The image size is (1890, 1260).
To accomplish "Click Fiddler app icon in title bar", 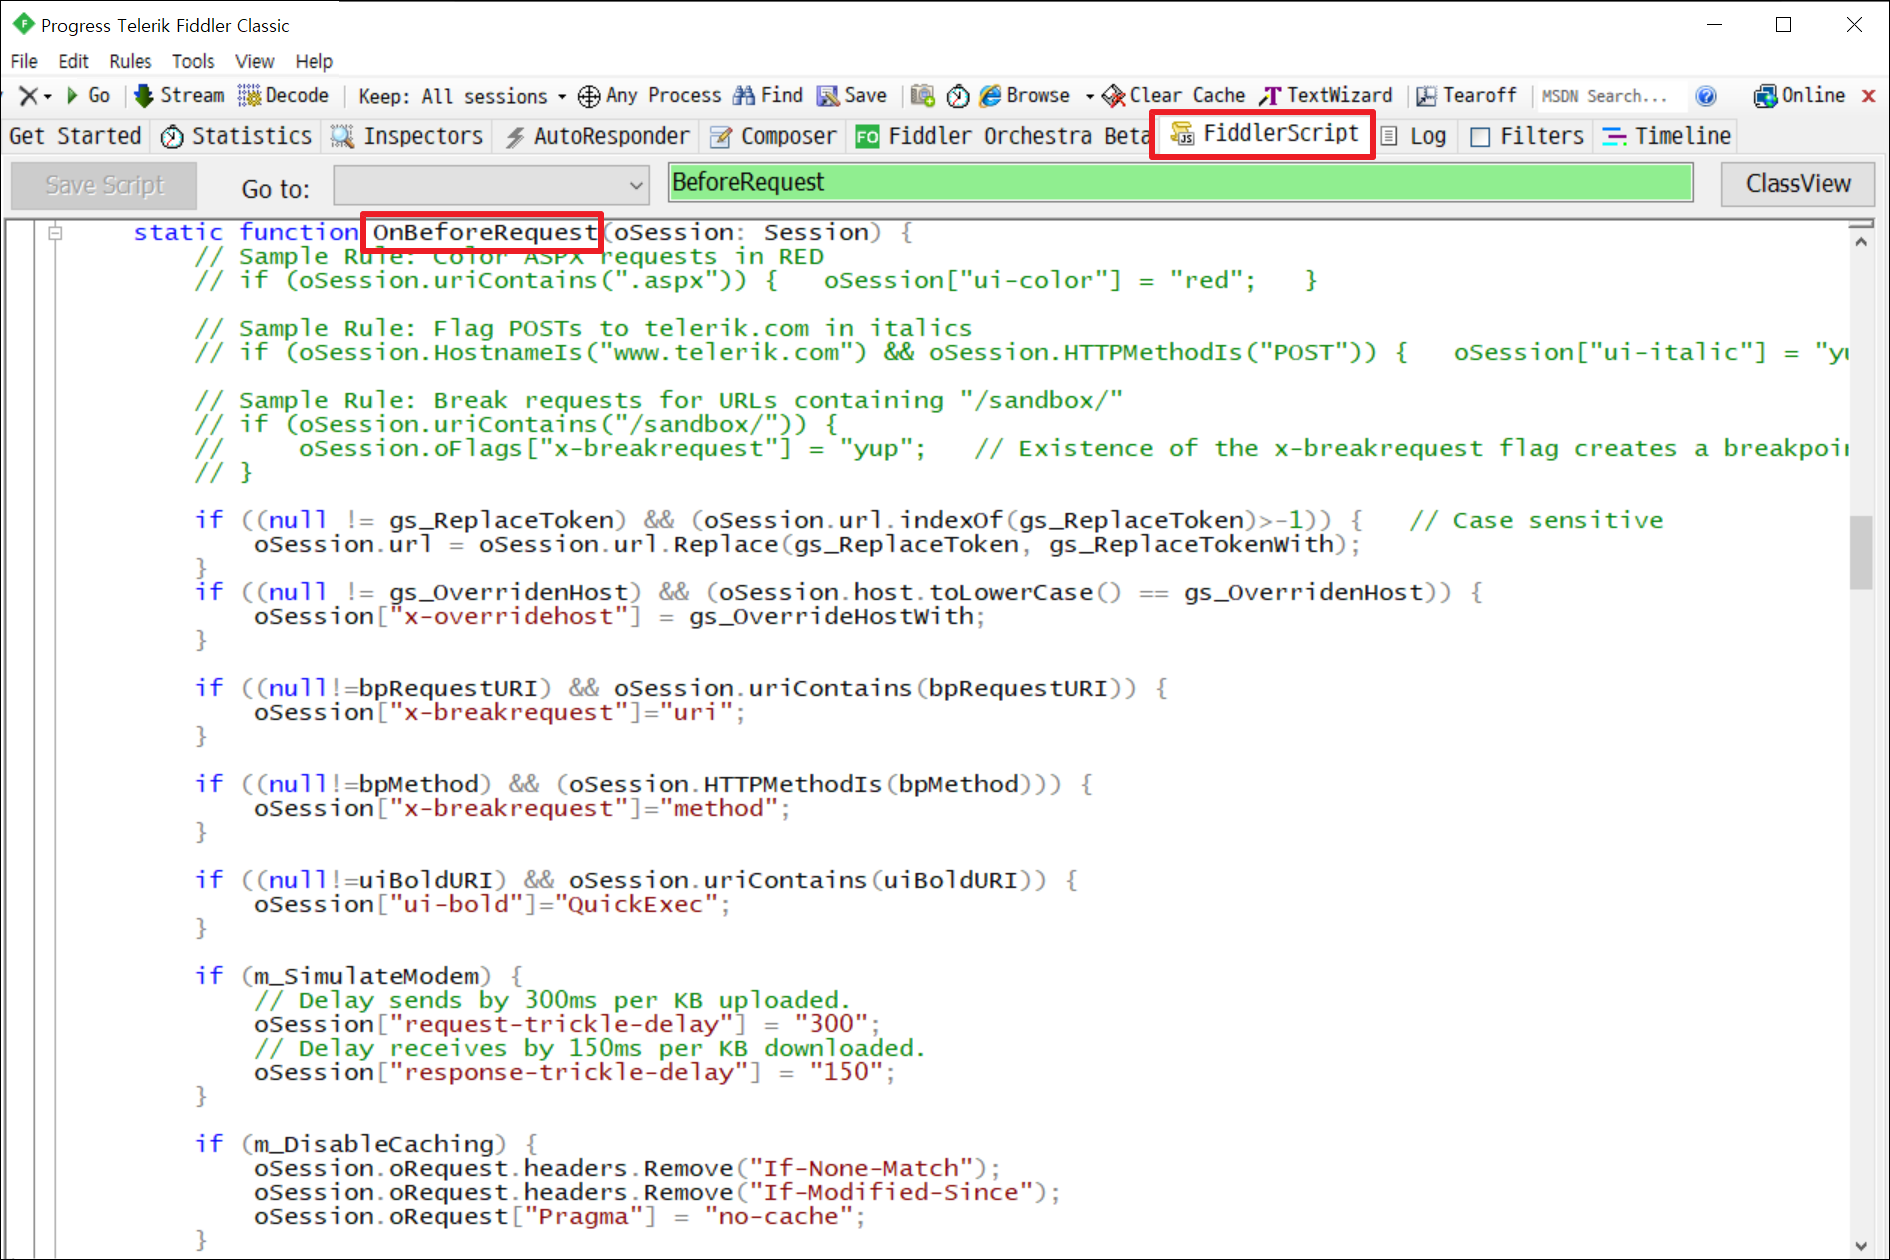I will pos(22,24).
